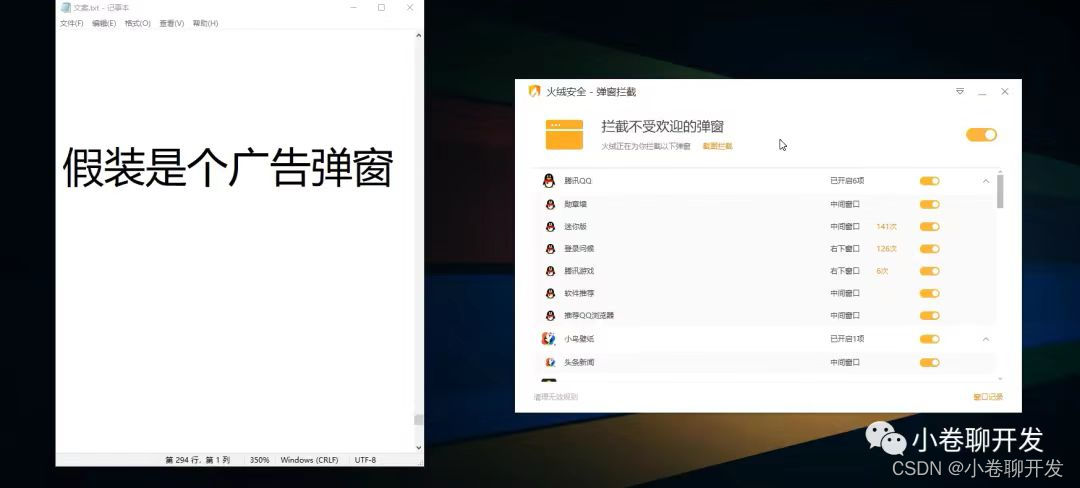Click the 小鸟壁纸 app icon

(x=548, y=339)
